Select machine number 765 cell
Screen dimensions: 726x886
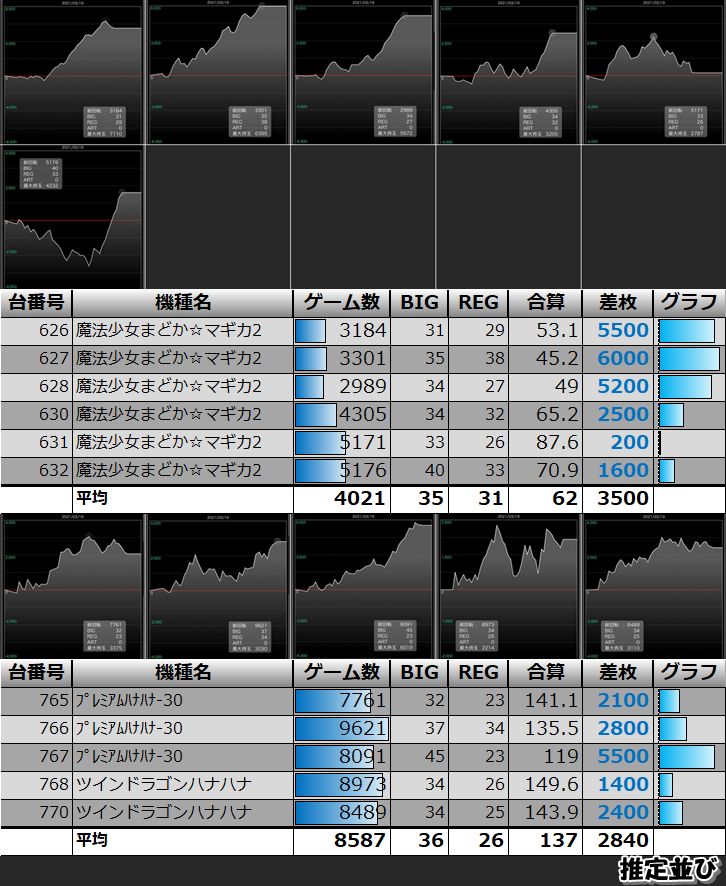[x=37, y=701]
